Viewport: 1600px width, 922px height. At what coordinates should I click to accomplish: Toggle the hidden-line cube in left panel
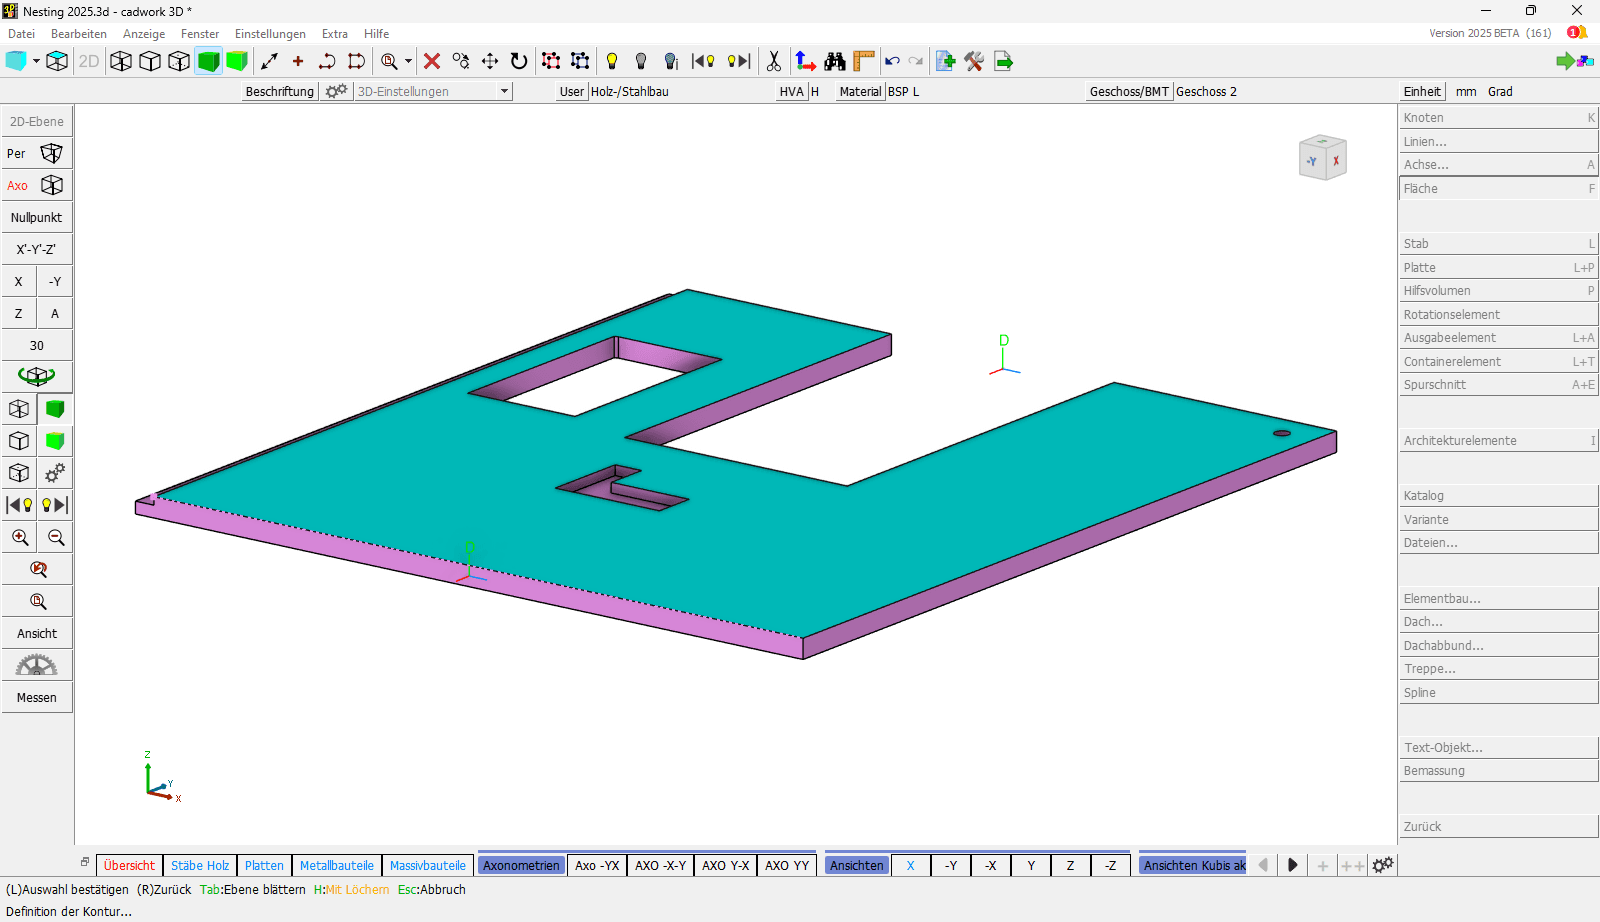[19, 441]
